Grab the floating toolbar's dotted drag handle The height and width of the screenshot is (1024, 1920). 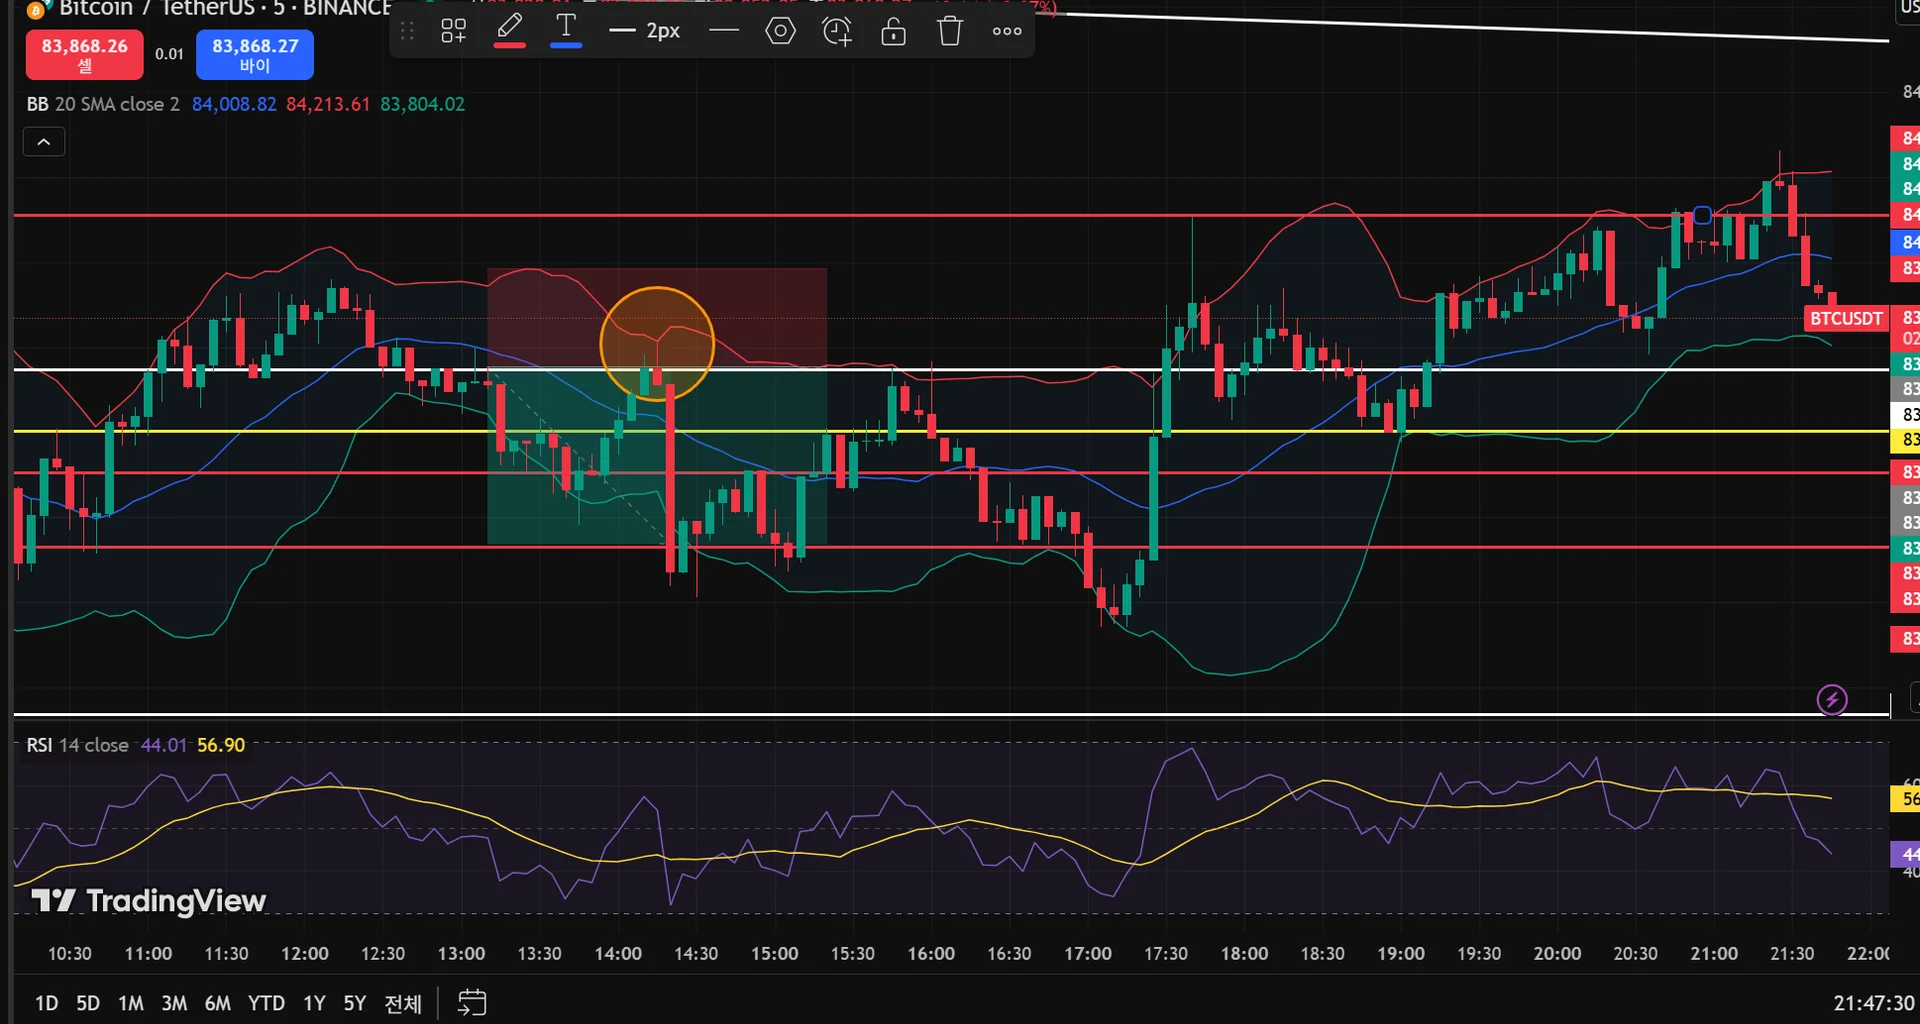407,31
